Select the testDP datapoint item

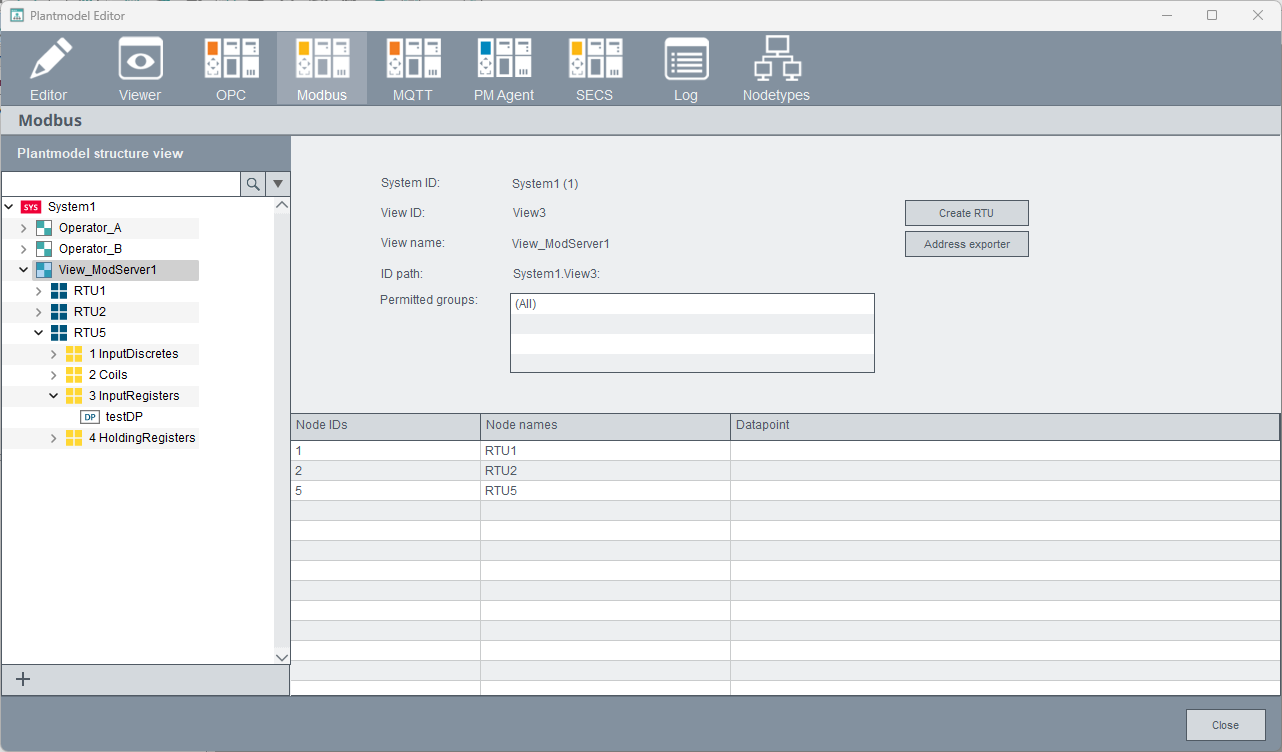(x=124, y=417)
